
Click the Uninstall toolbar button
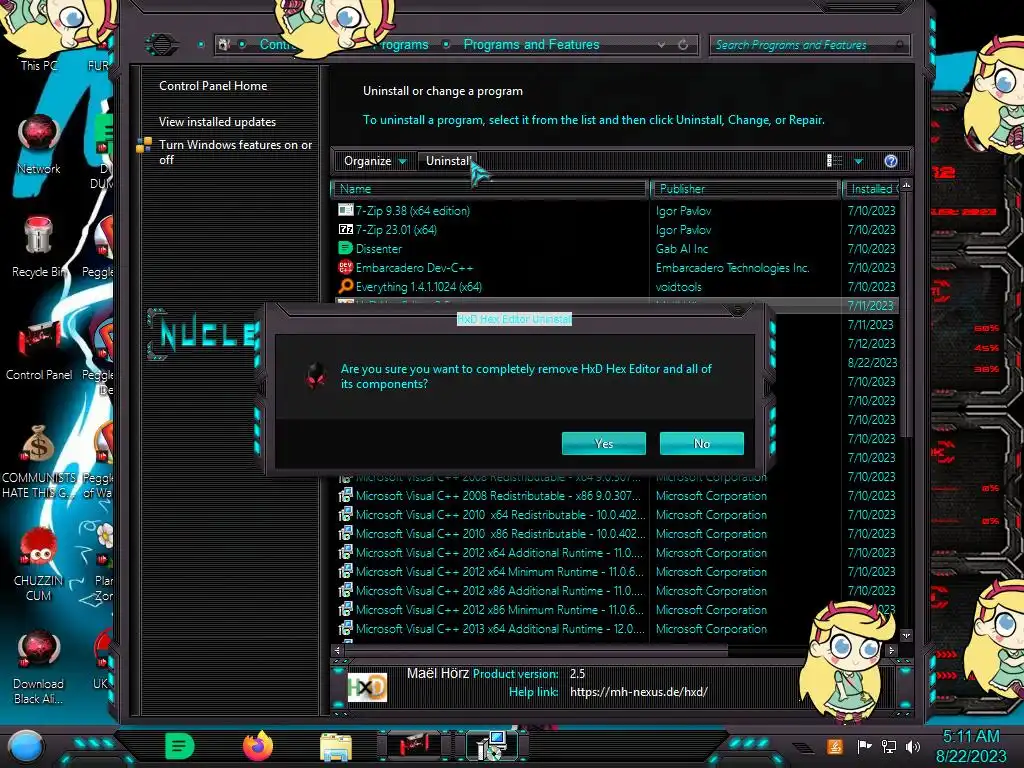(x=448, y=161)
